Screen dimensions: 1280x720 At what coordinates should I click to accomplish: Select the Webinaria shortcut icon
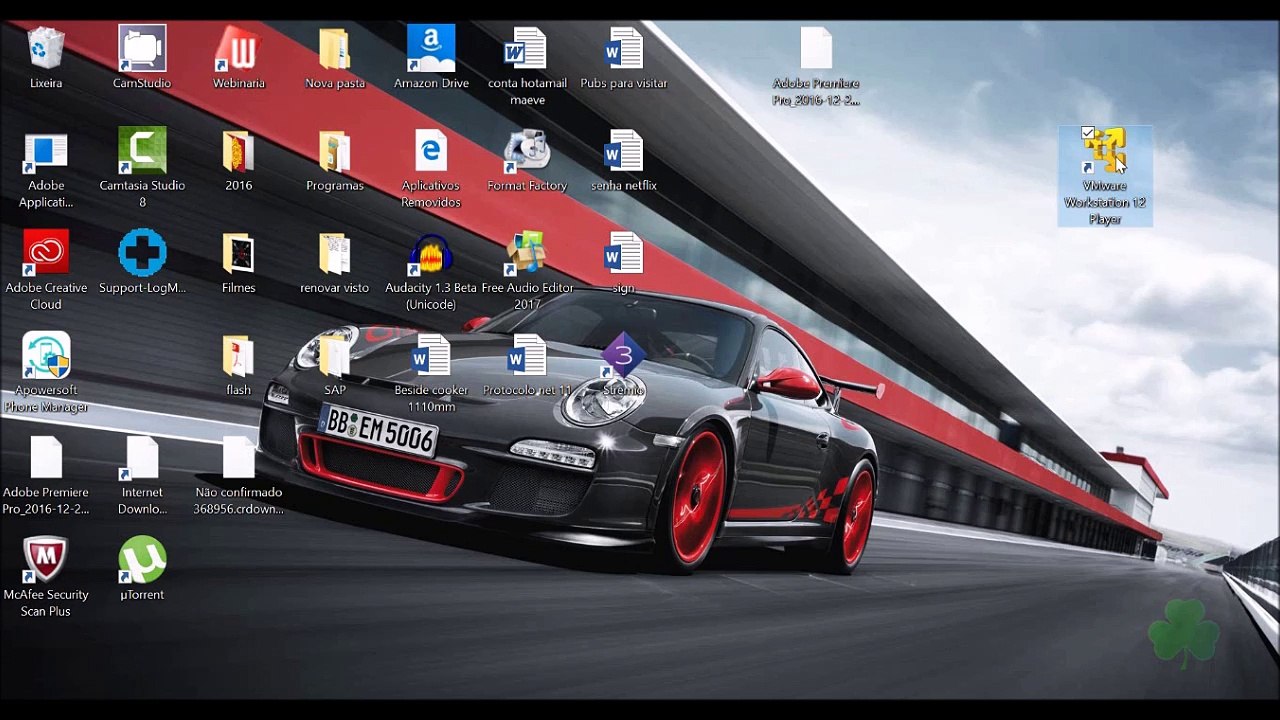tap(238, 49)
